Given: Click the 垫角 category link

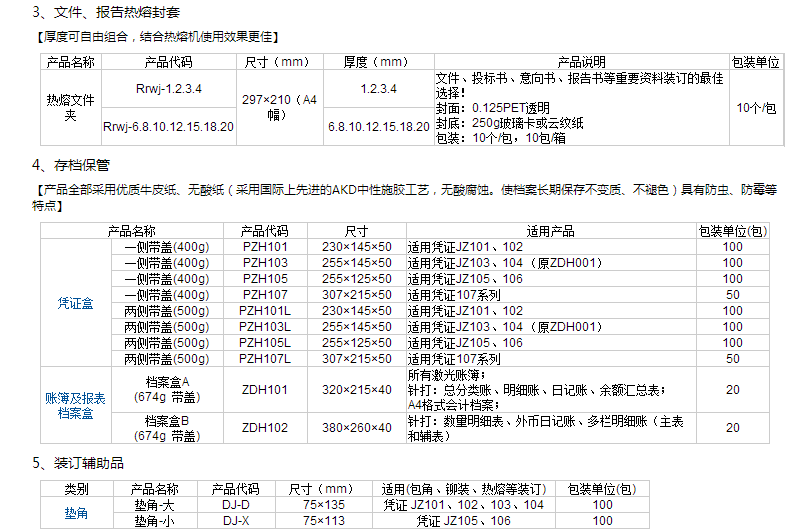Looking at the screenshot, I should [x=76, y=513].
